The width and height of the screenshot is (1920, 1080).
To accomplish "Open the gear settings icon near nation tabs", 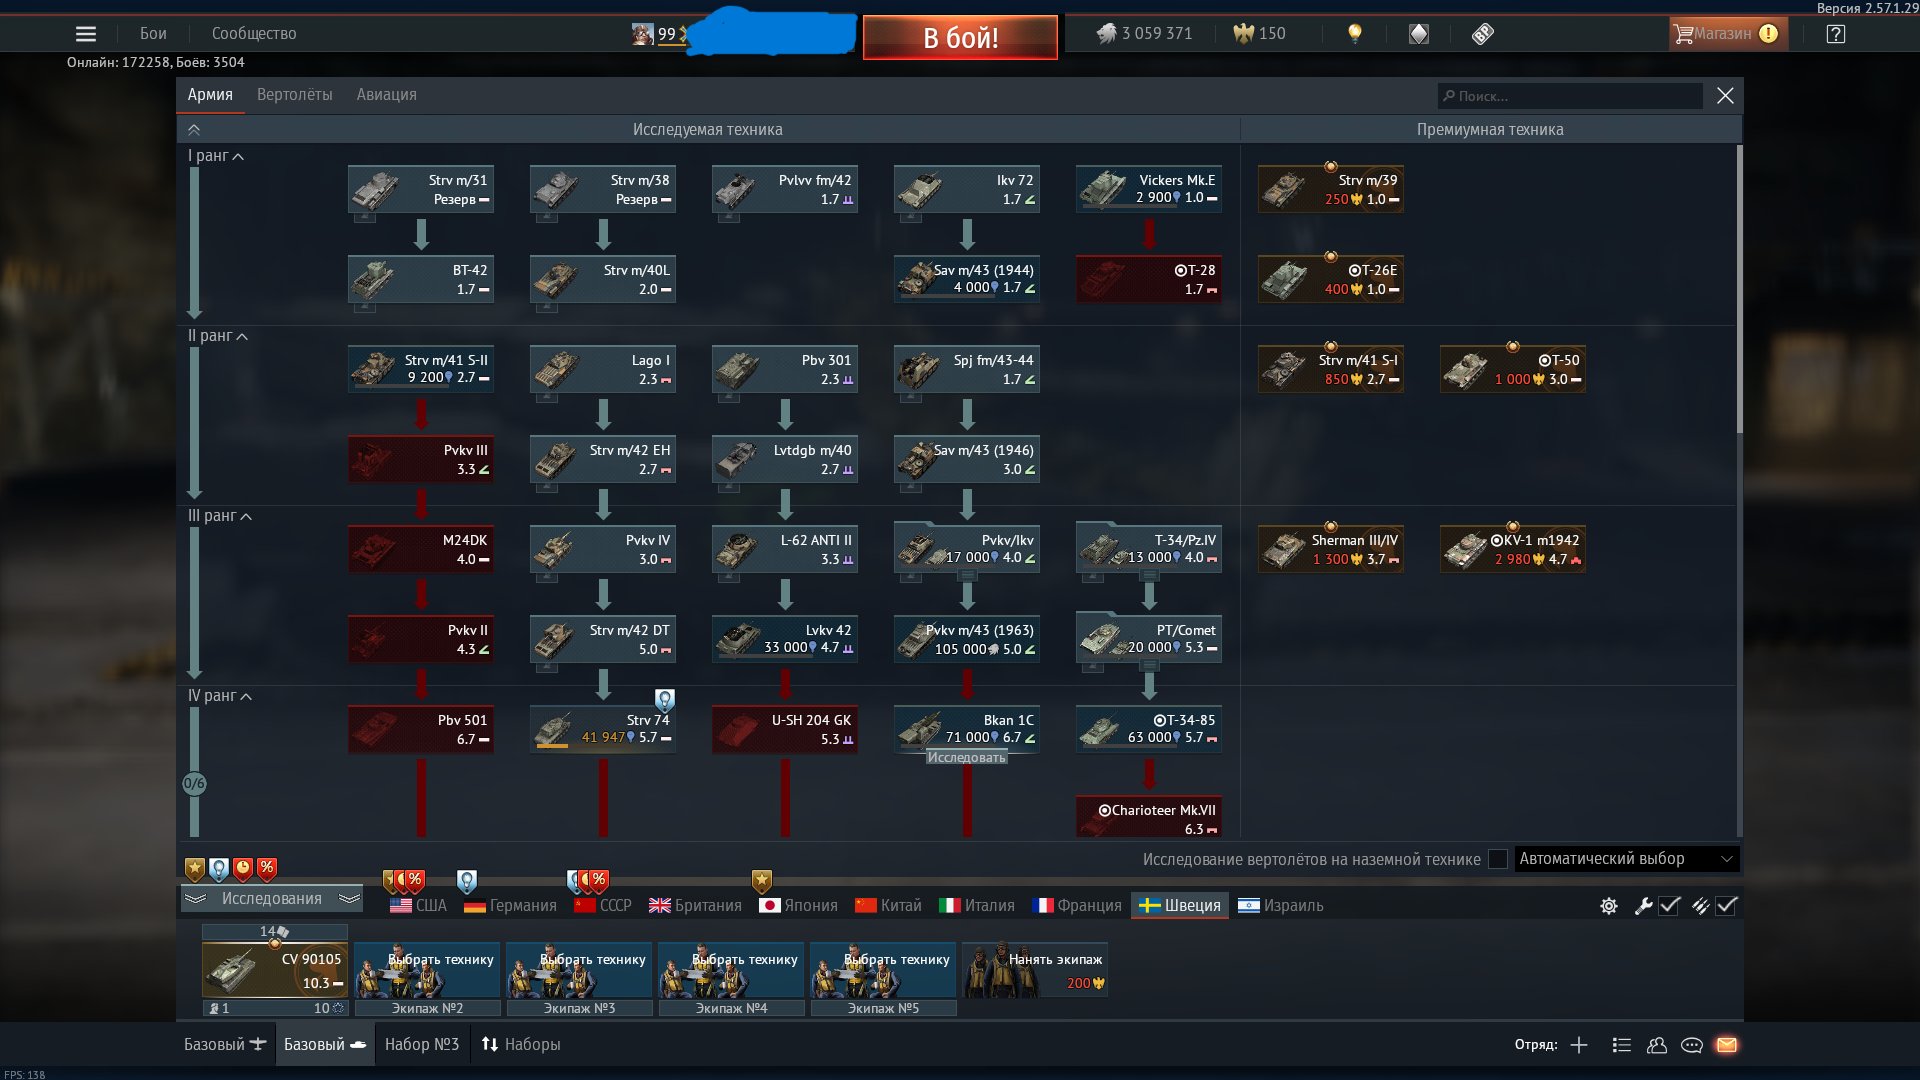I will click(1609, 906).
